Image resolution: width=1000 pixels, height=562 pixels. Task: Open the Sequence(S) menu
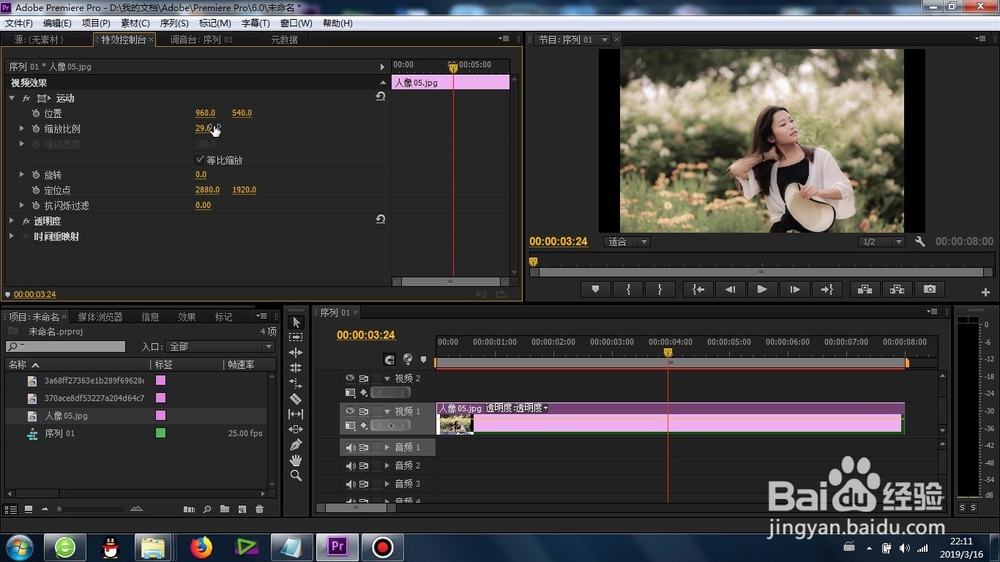[x=173, y=23]
